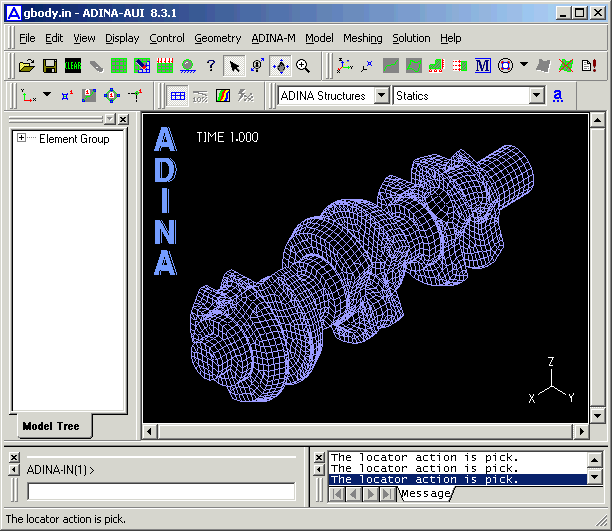Screen dimensions: 612x531
Task: Open the Solution menu
Action: pos(411,38)
